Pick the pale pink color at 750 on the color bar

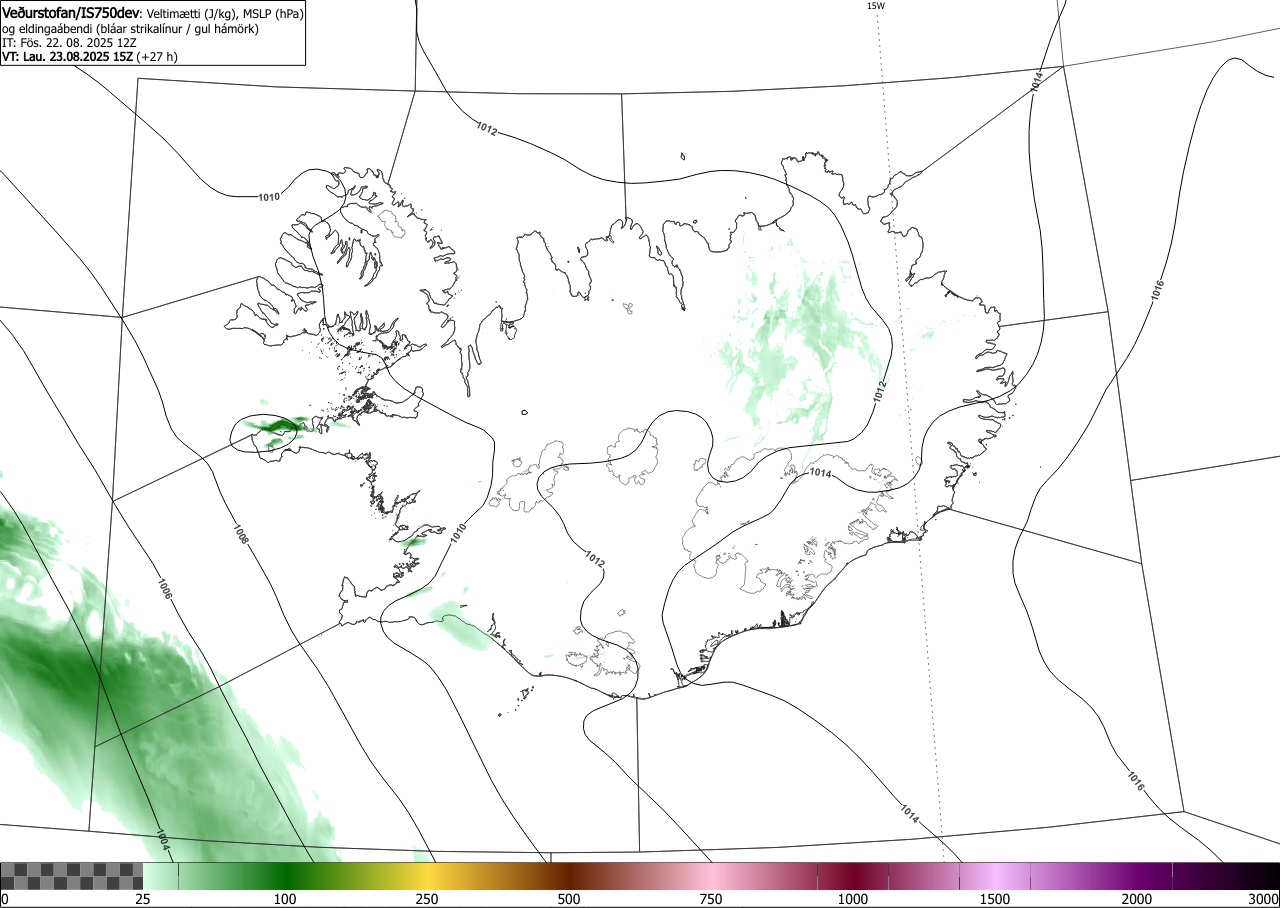point(711,876)
